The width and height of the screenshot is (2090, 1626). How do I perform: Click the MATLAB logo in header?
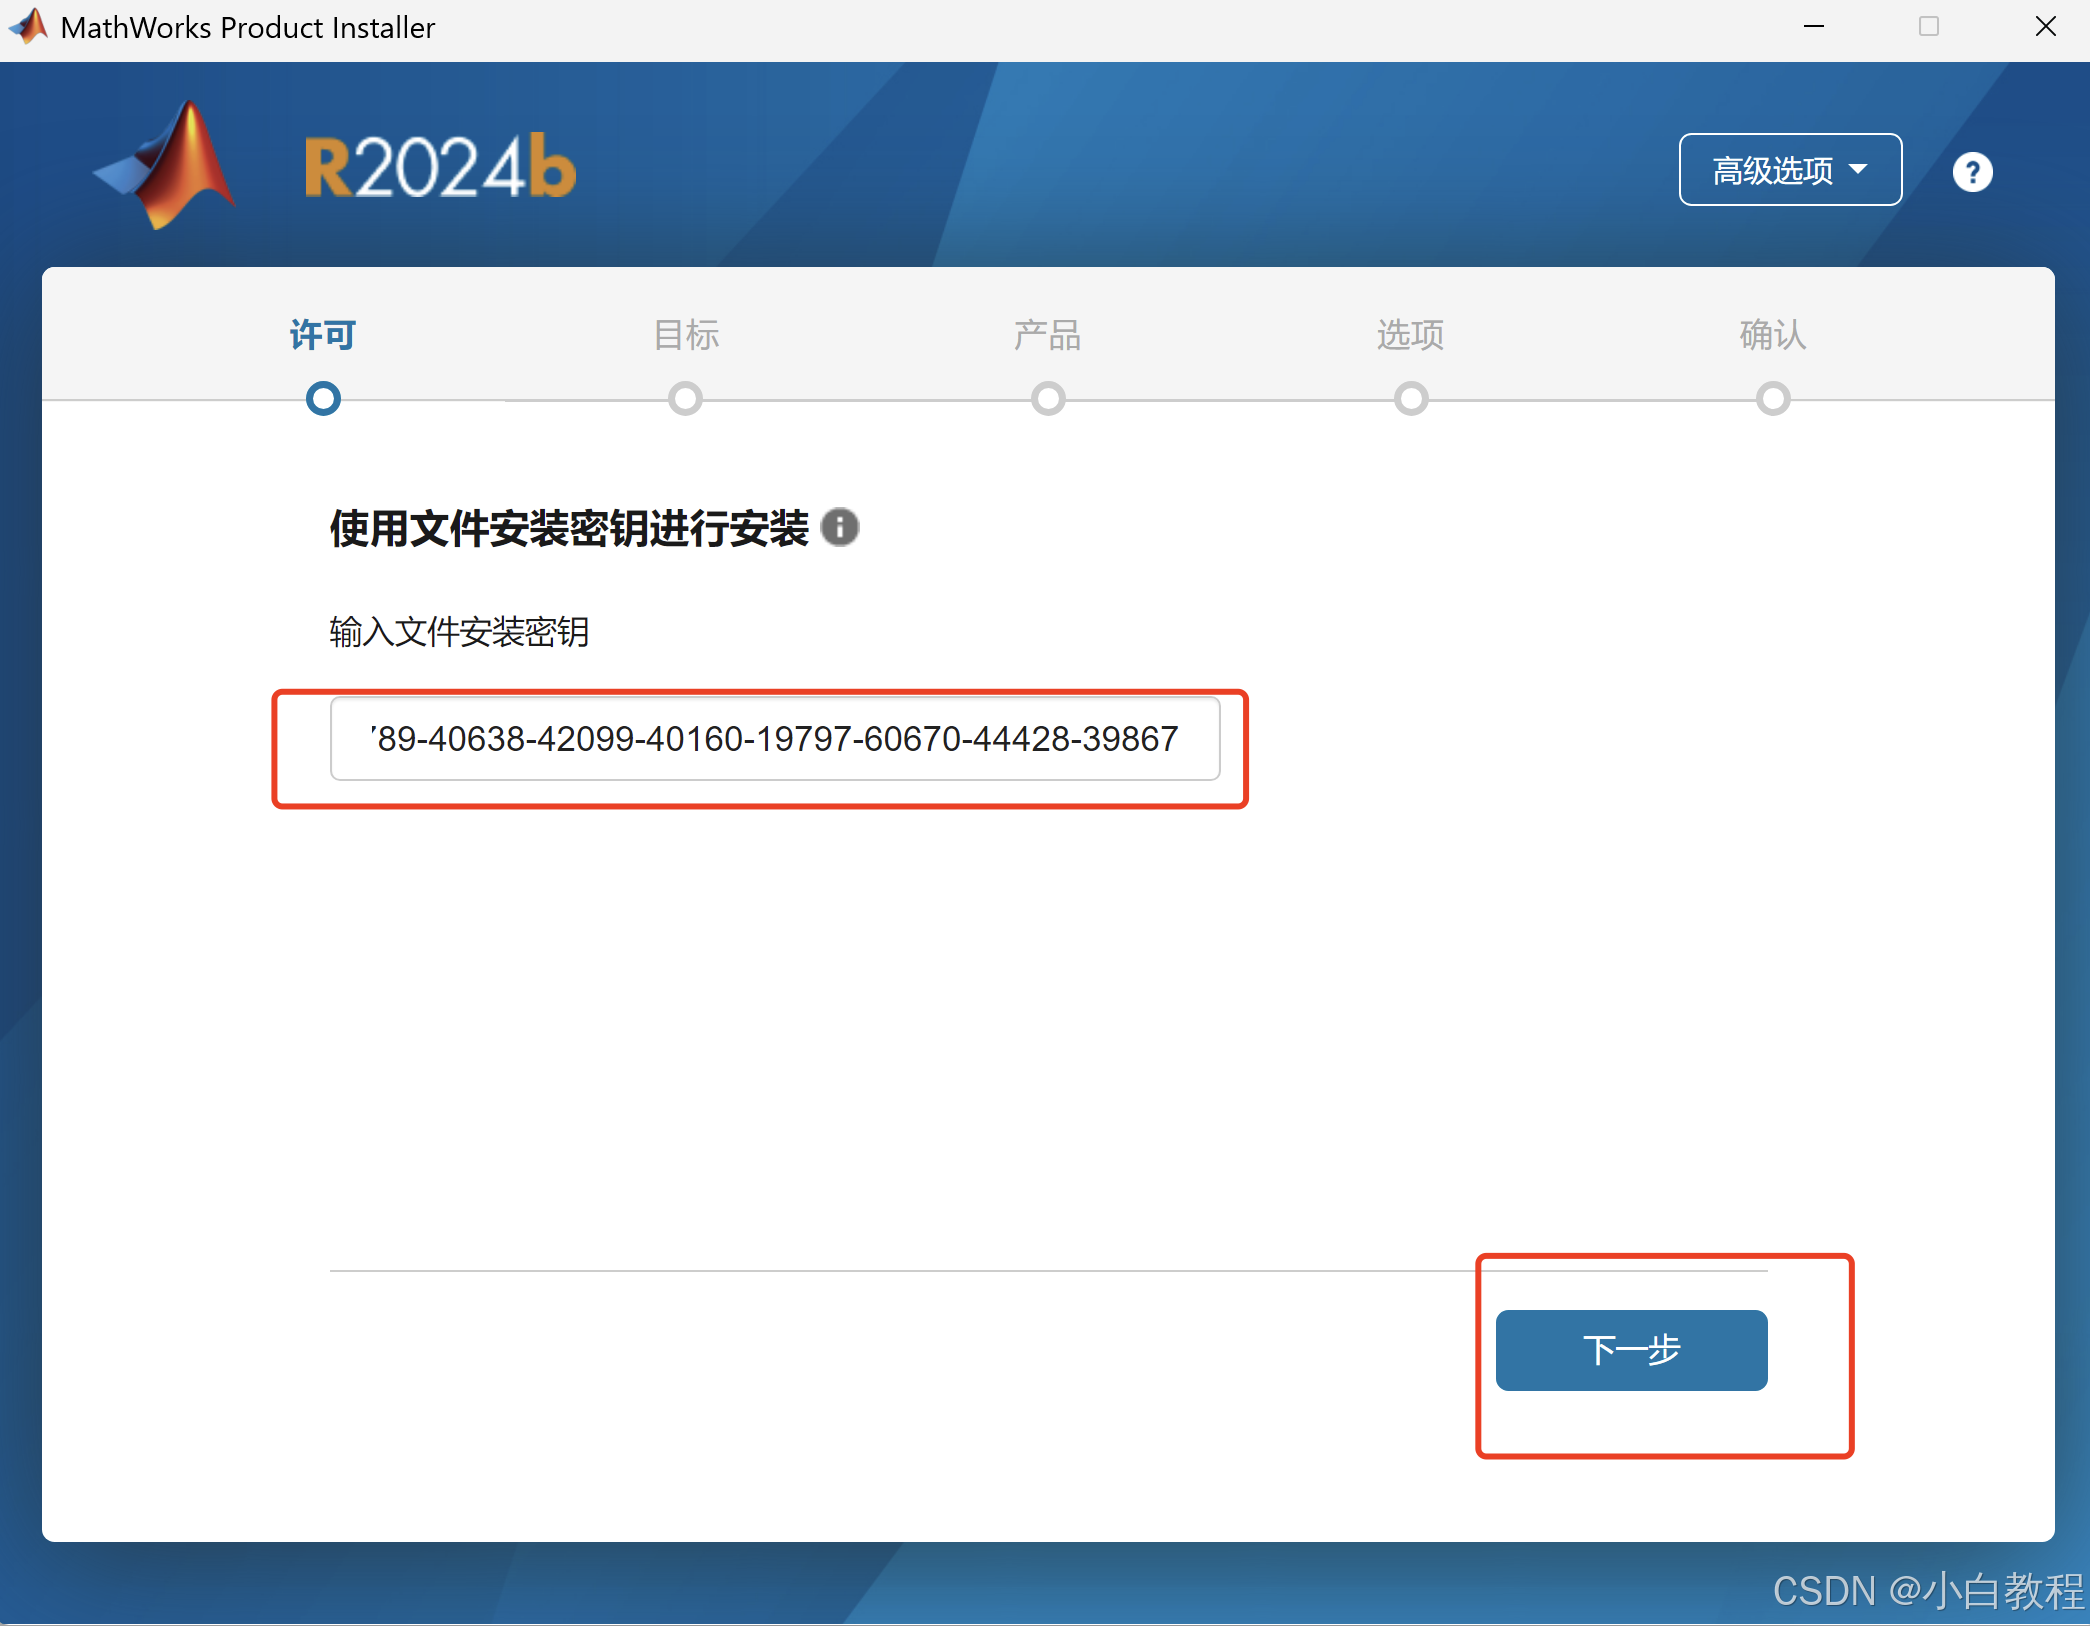[168, 166]
